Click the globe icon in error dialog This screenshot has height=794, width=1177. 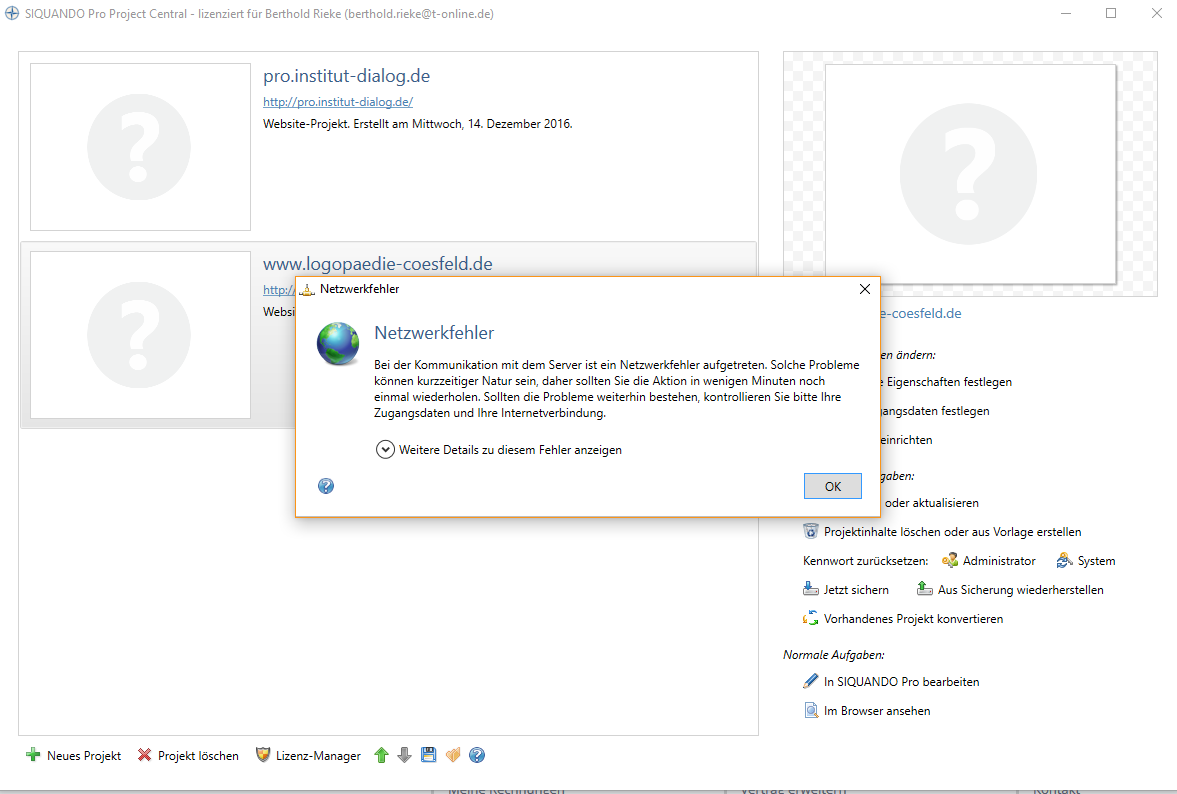point(338,344)
